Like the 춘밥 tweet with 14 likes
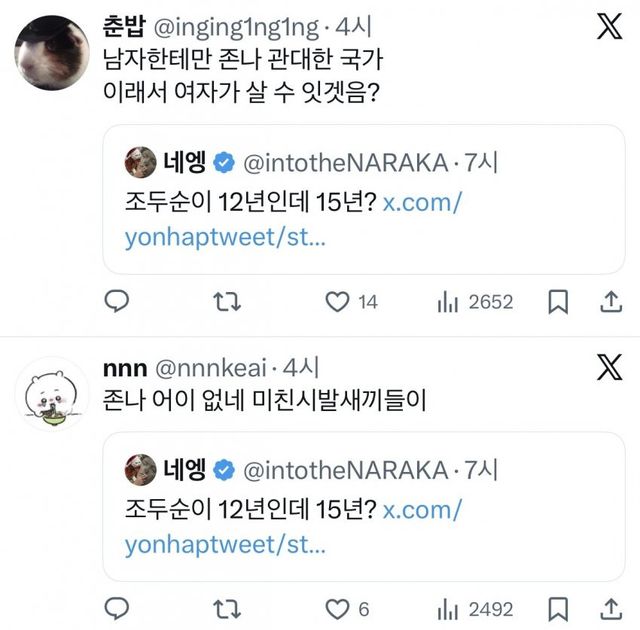Image resolution: width=640 pixels, height=630 pixels. 340,301
